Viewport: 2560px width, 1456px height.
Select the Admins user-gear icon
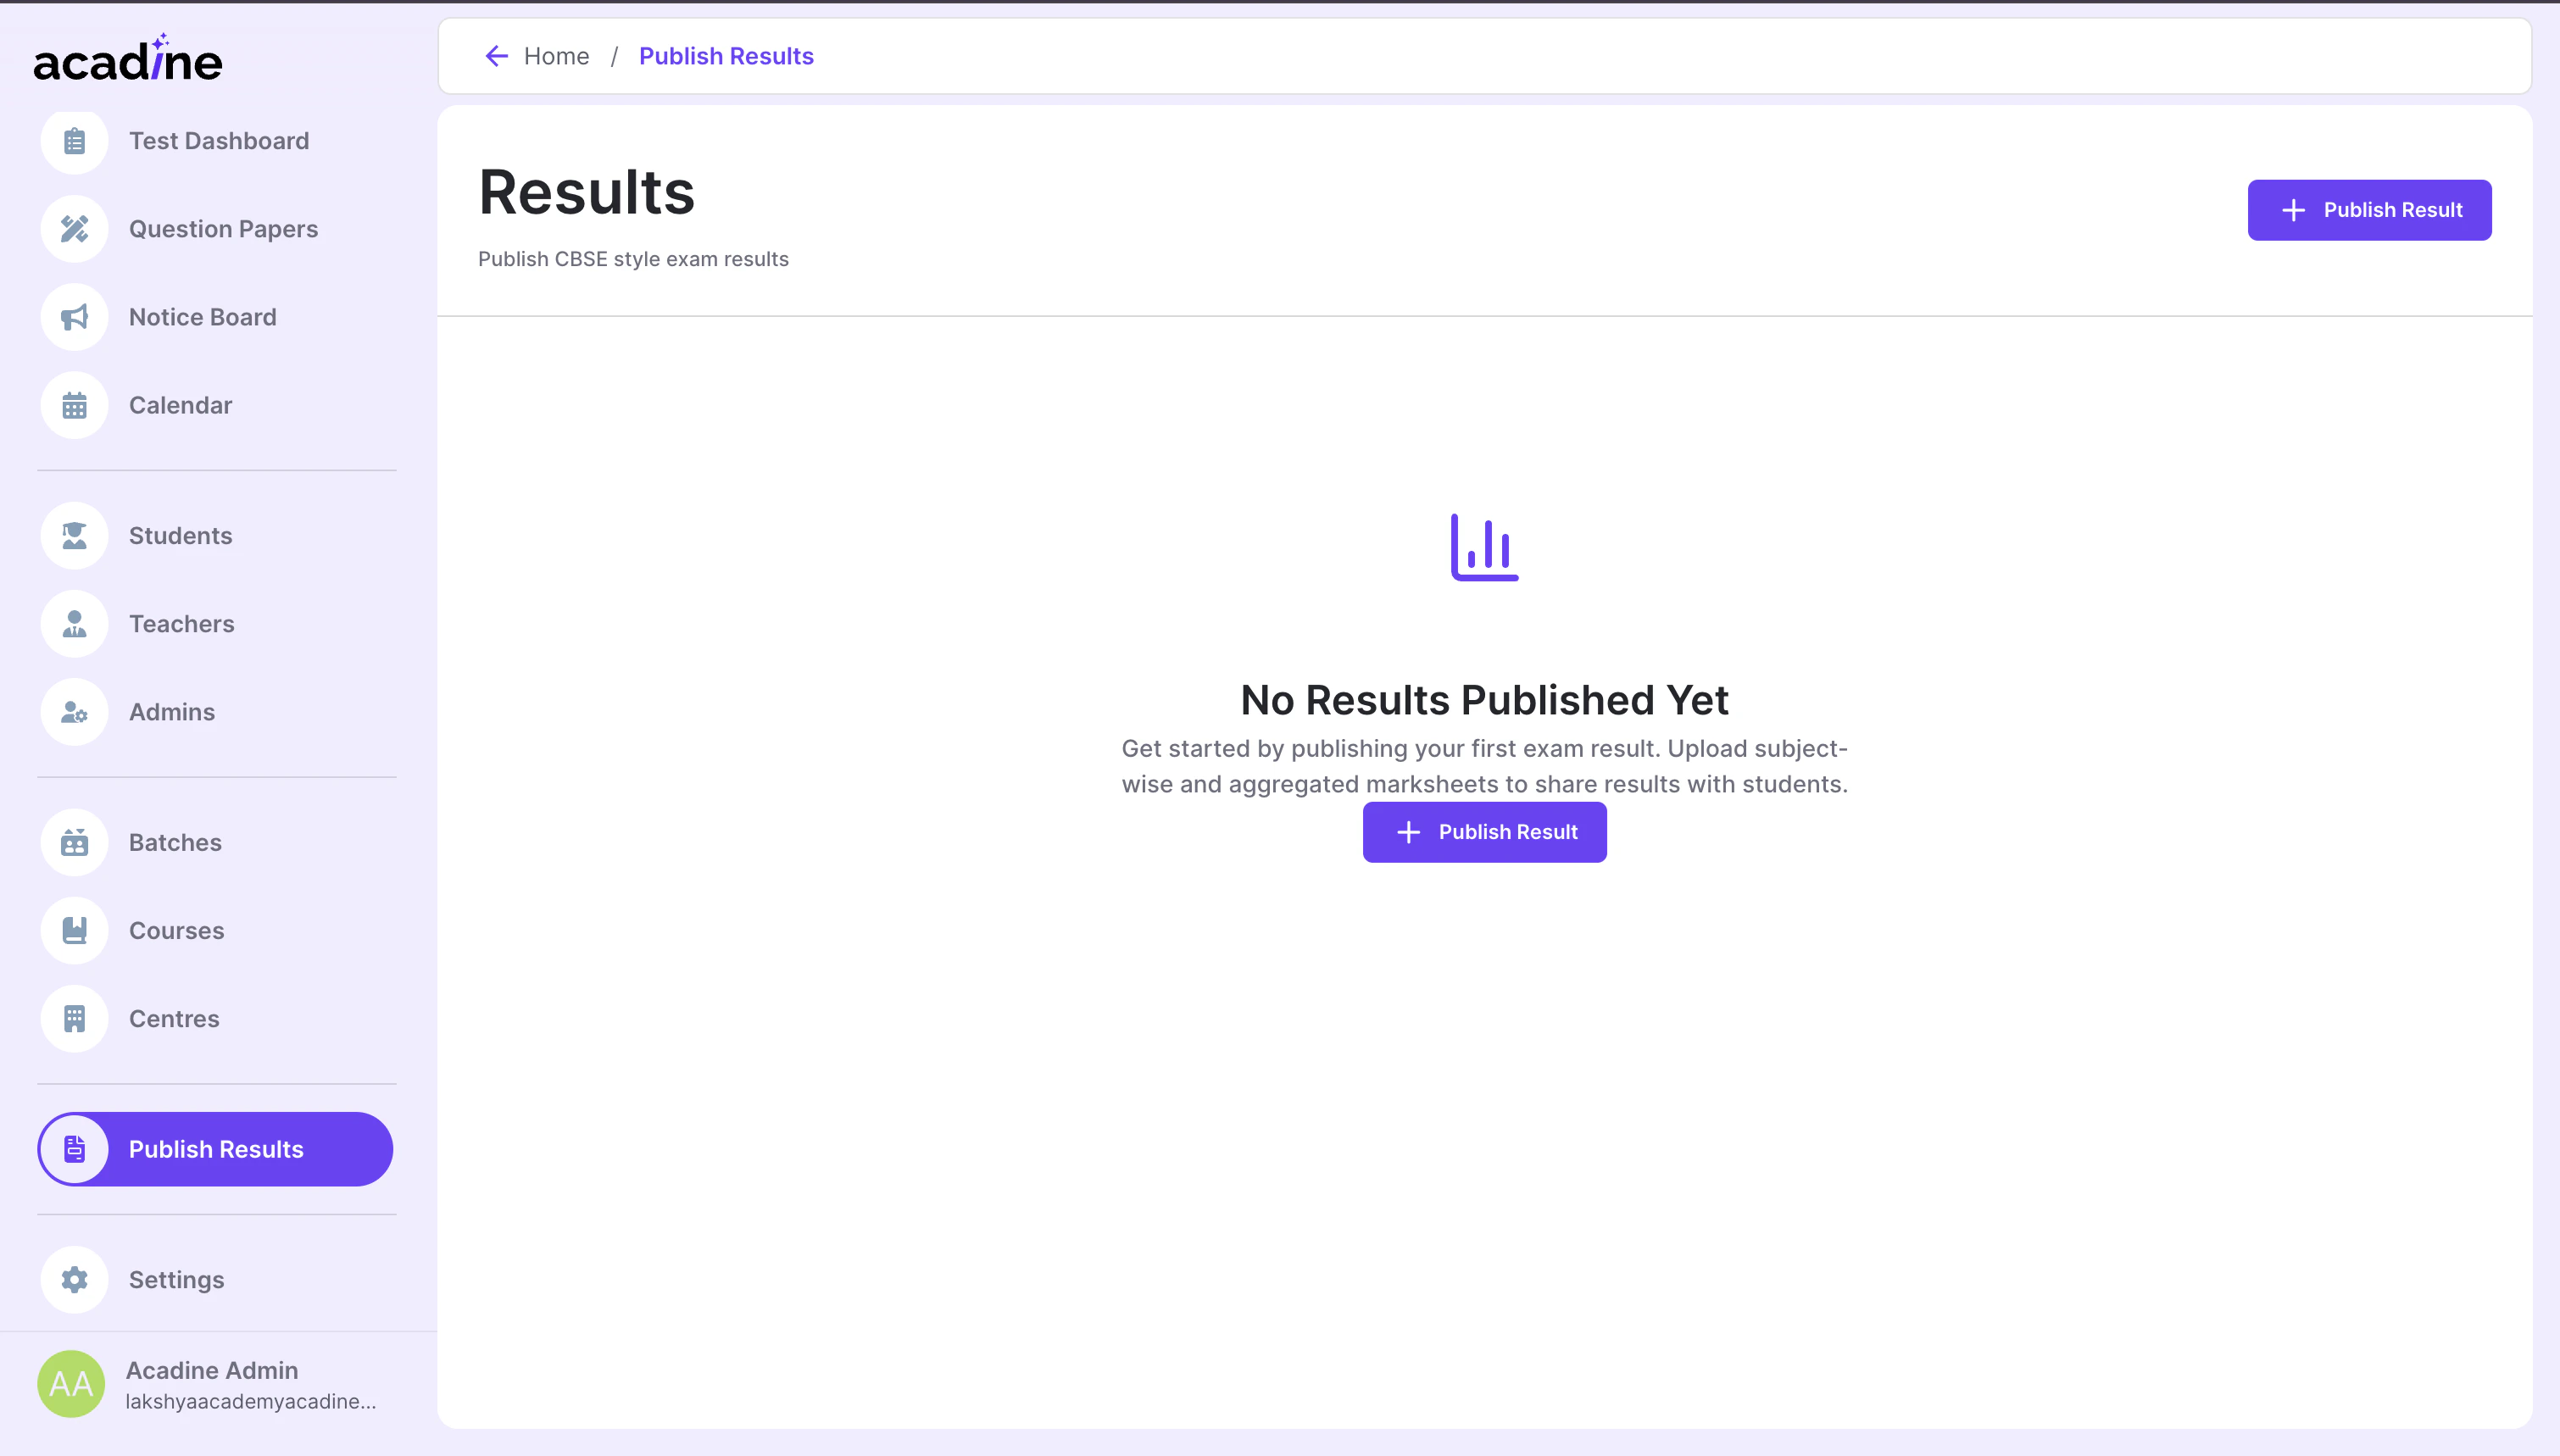tap(74, 711)
